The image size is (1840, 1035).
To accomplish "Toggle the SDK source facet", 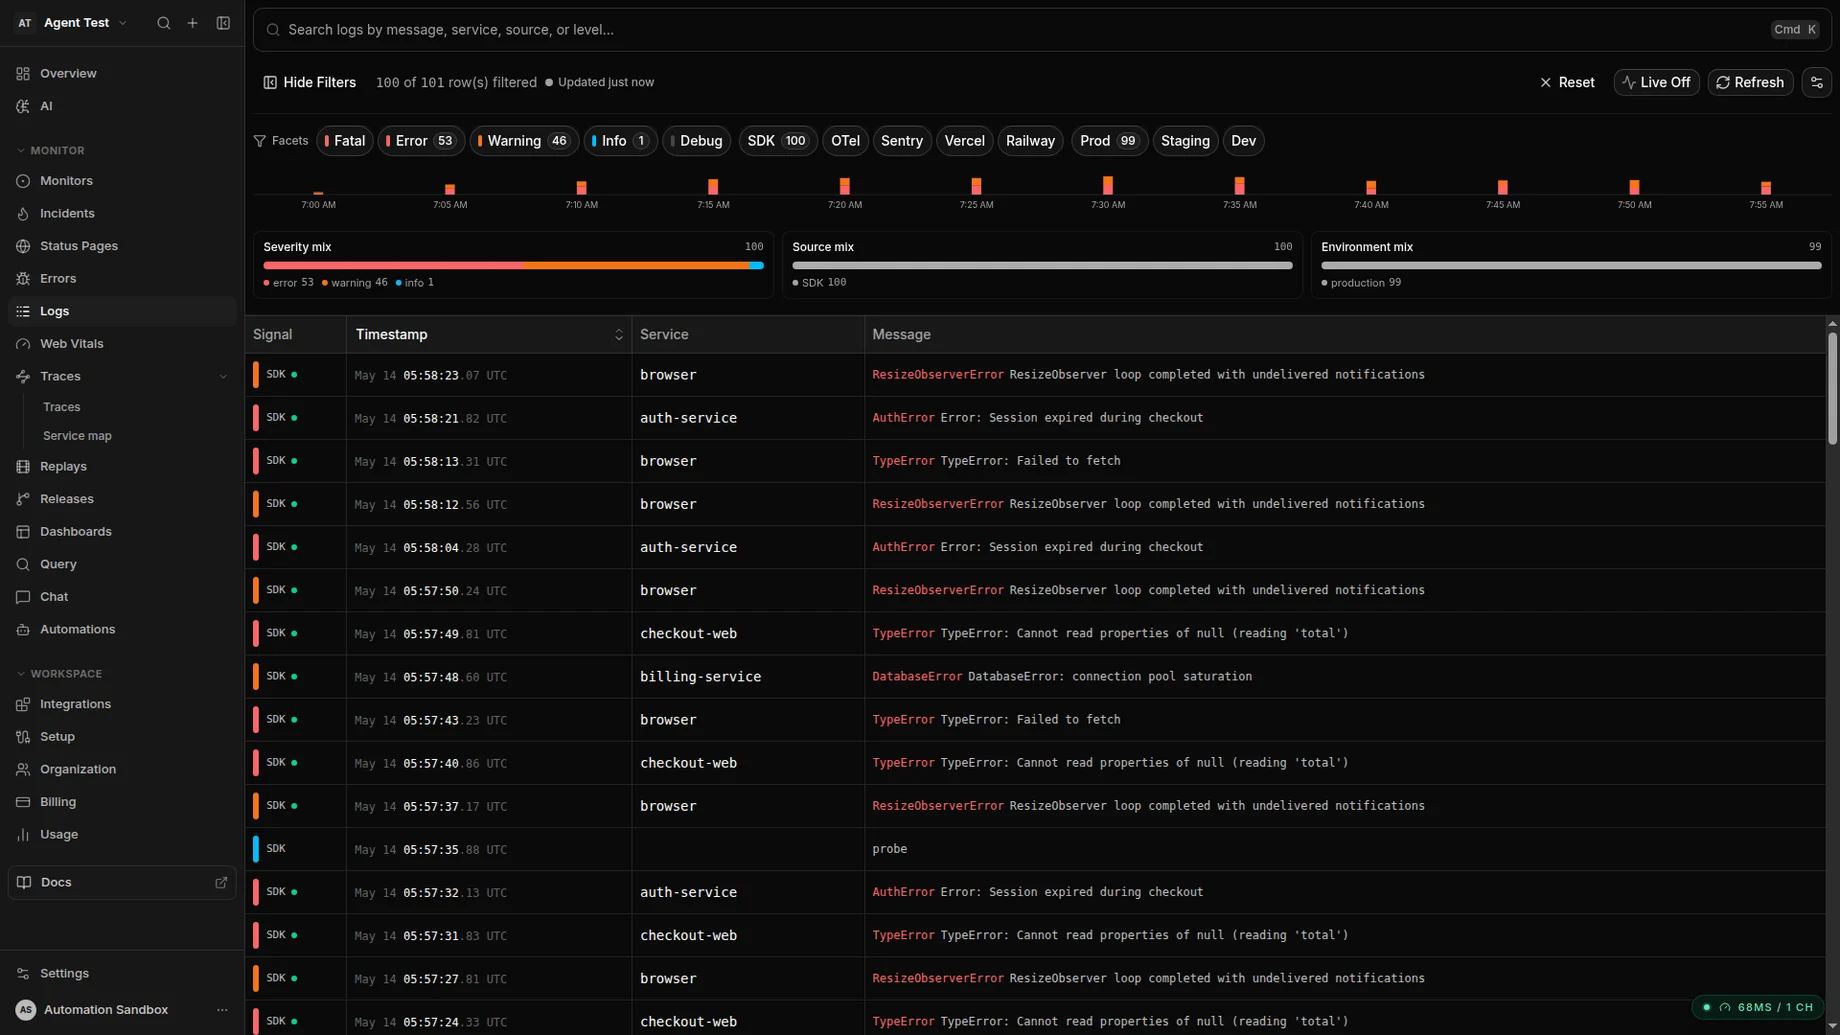I will [x=778, y=141].
